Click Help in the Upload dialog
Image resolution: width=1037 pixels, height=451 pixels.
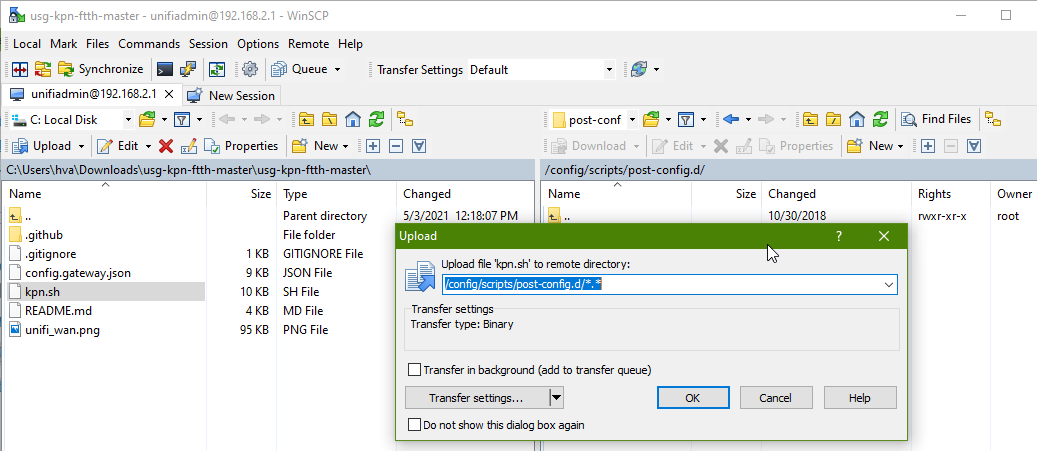pyautogui.click(x=860, y=398)
